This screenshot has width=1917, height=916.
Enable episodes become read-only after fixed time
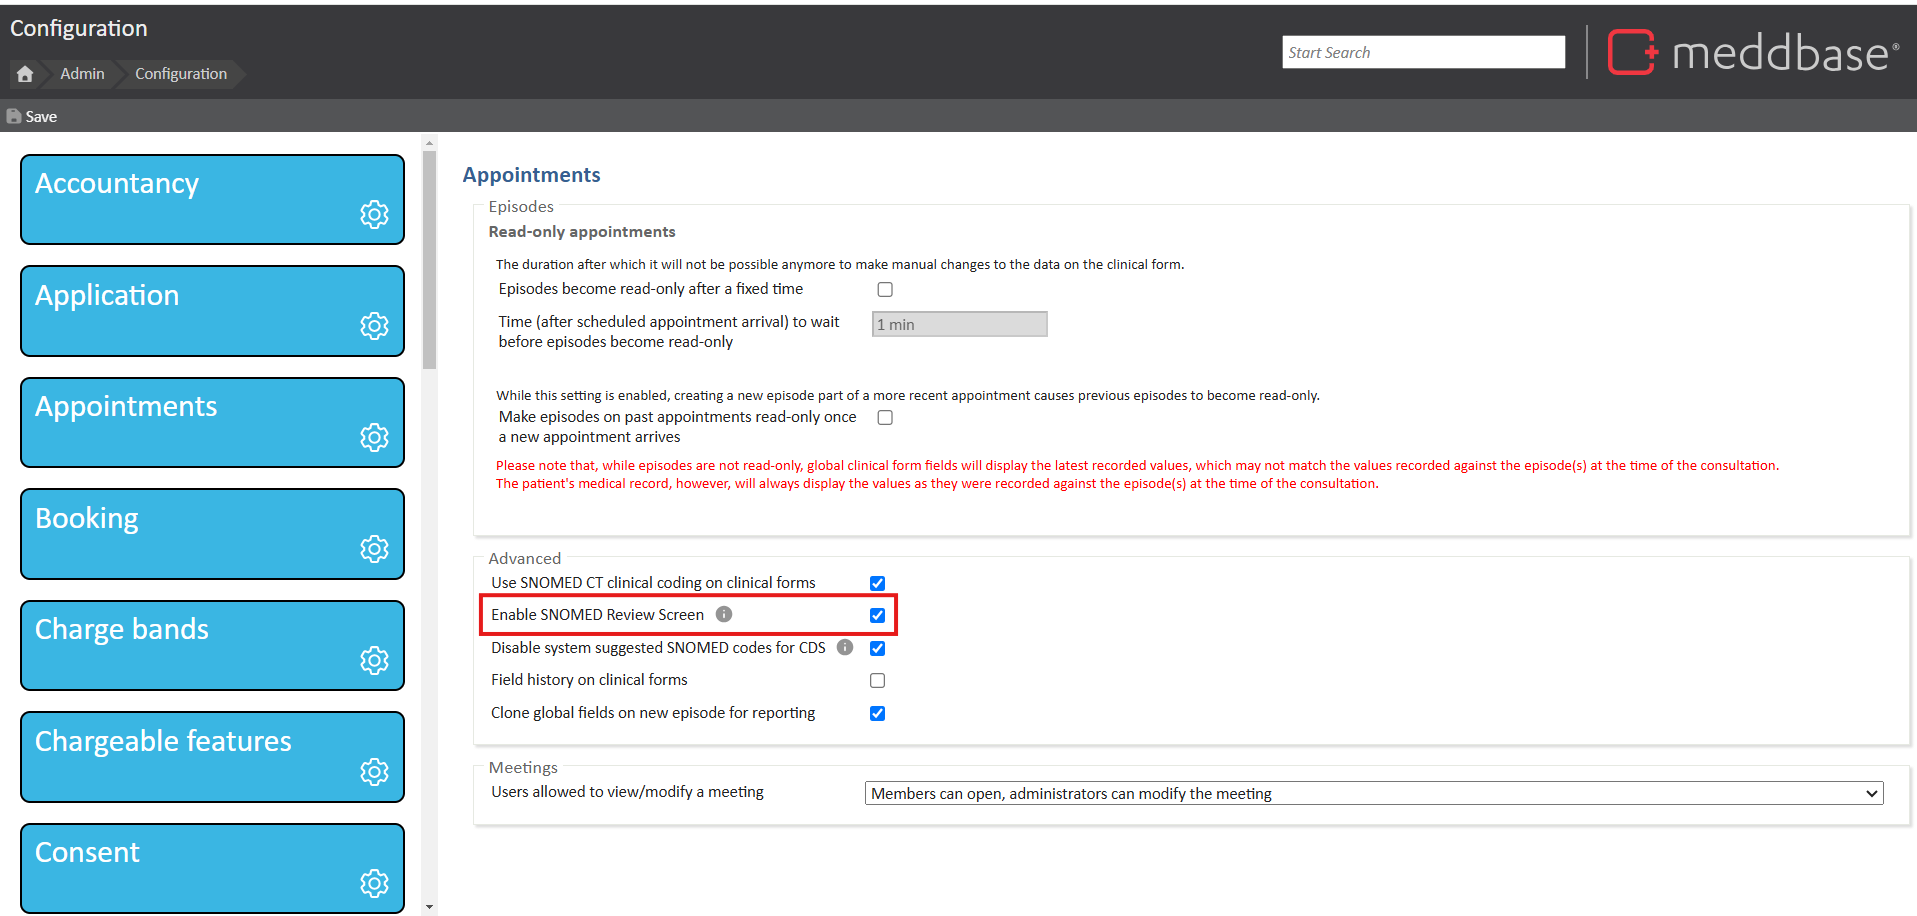[x=885, y=290]
